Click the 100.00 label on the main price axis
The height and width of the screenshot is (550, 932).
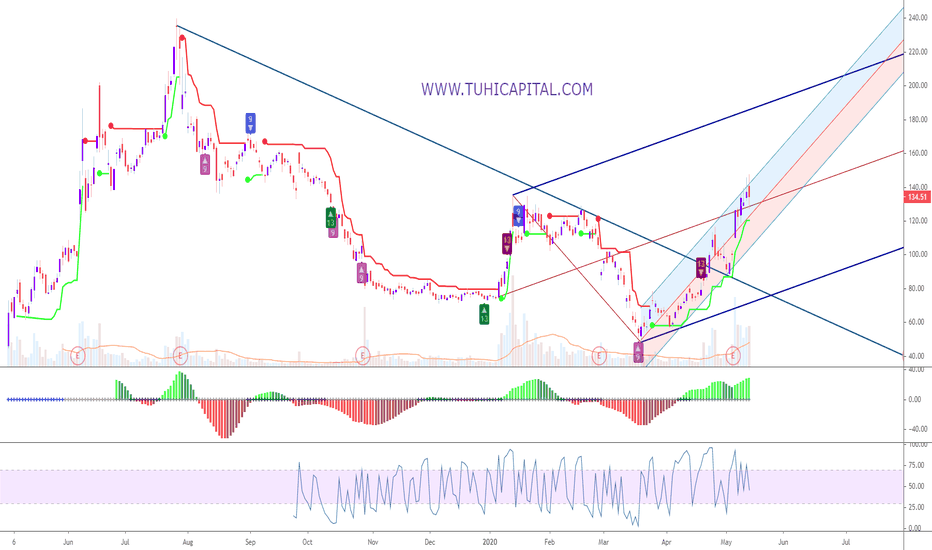click(918, 254)
